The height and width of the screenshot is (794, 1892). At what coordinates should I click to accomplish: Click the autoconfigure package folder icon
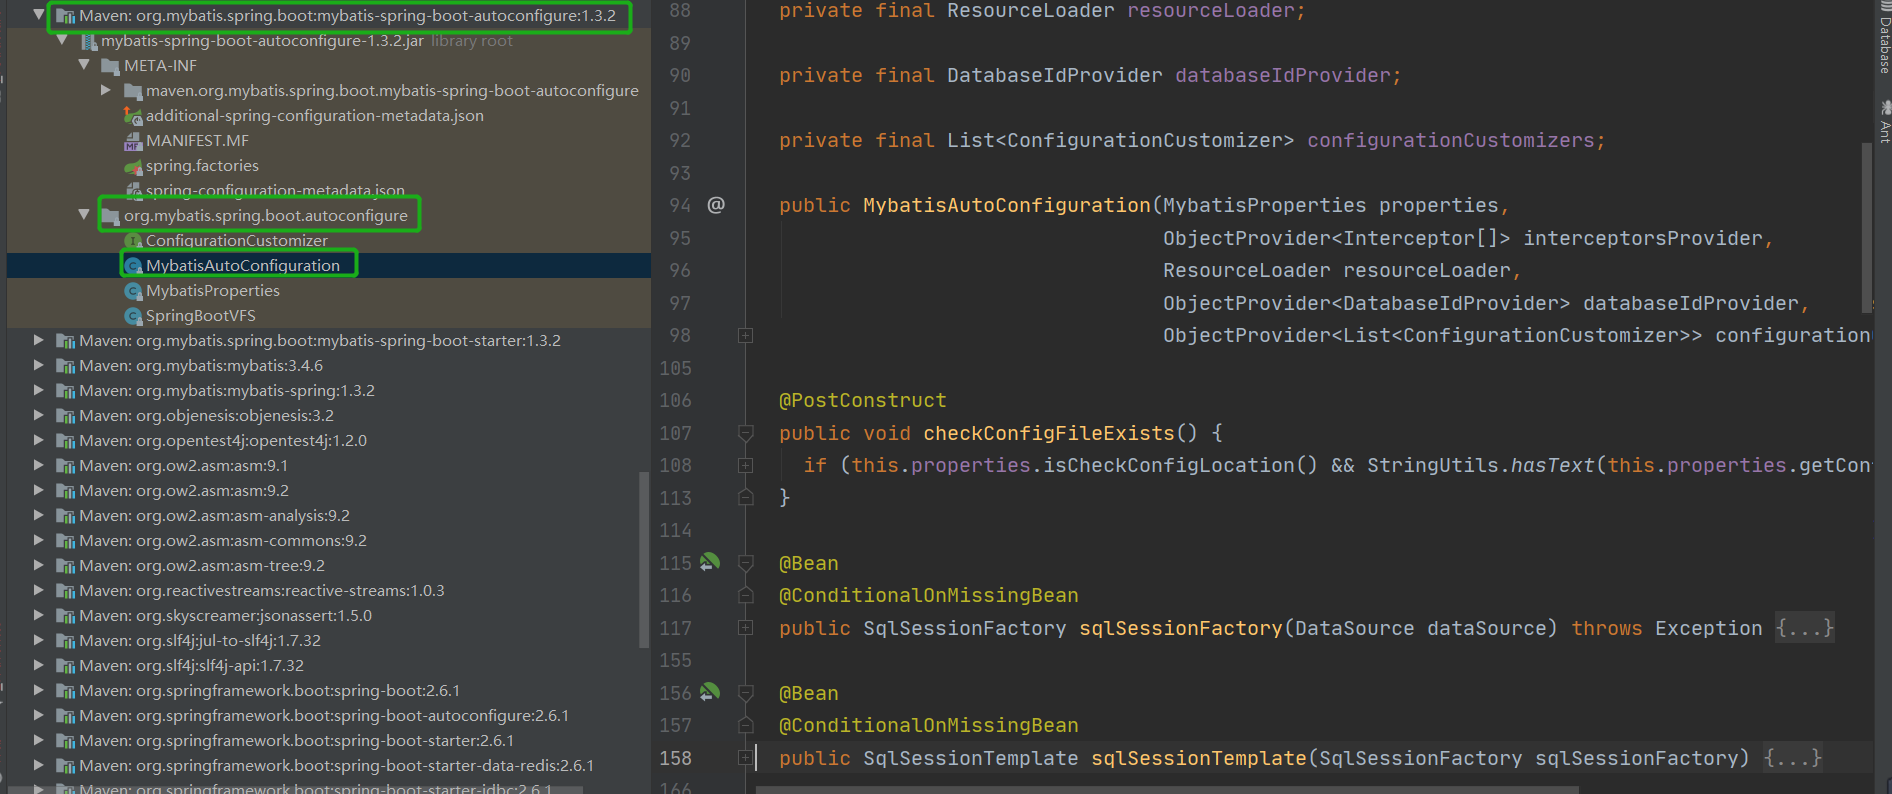(111, 216)
